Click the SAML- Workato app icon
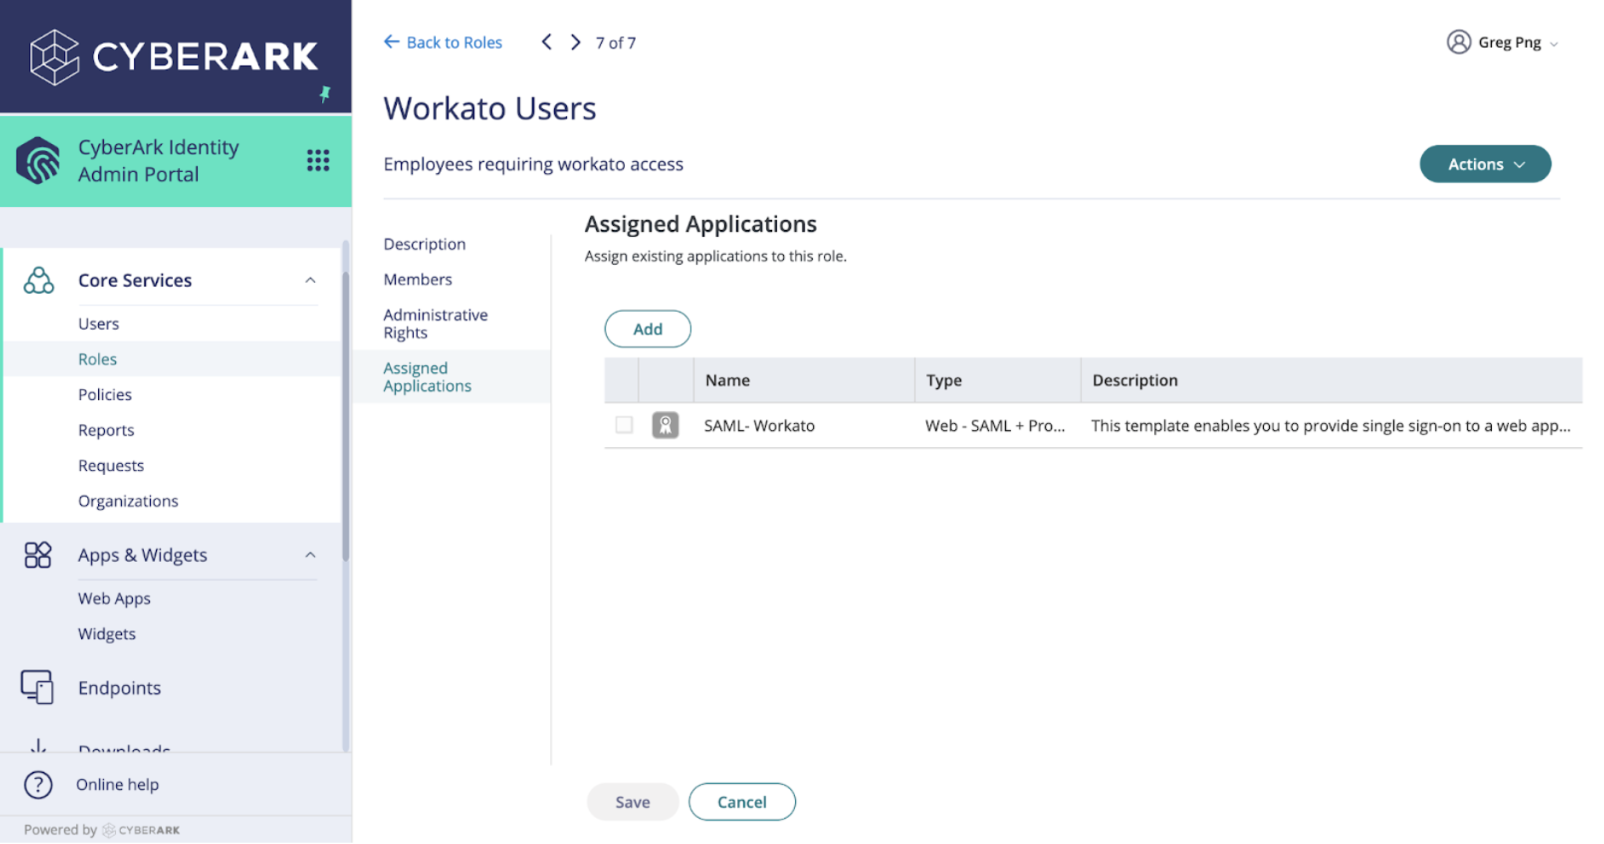Image resolution: width=1604 pixels, height=844 pixels. [665, 425]
